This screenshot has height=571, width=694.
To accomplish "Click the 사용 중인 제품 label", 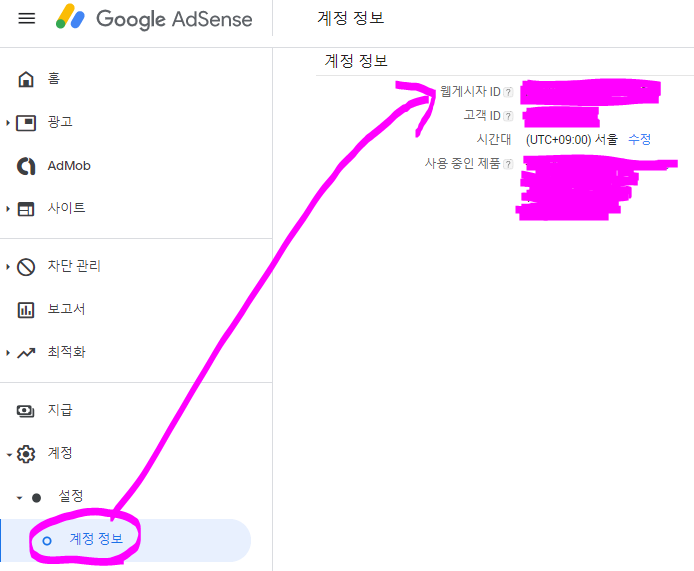I will 463,163.
